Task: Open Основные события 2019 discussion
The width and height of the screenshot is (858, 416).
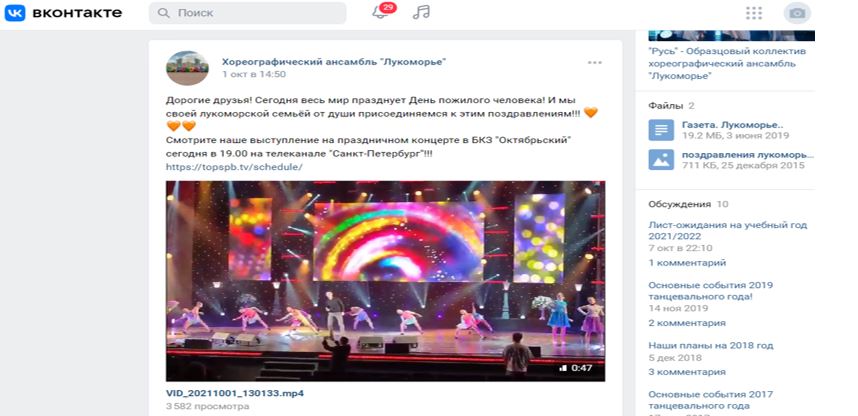Action: [x=710, y=291]
